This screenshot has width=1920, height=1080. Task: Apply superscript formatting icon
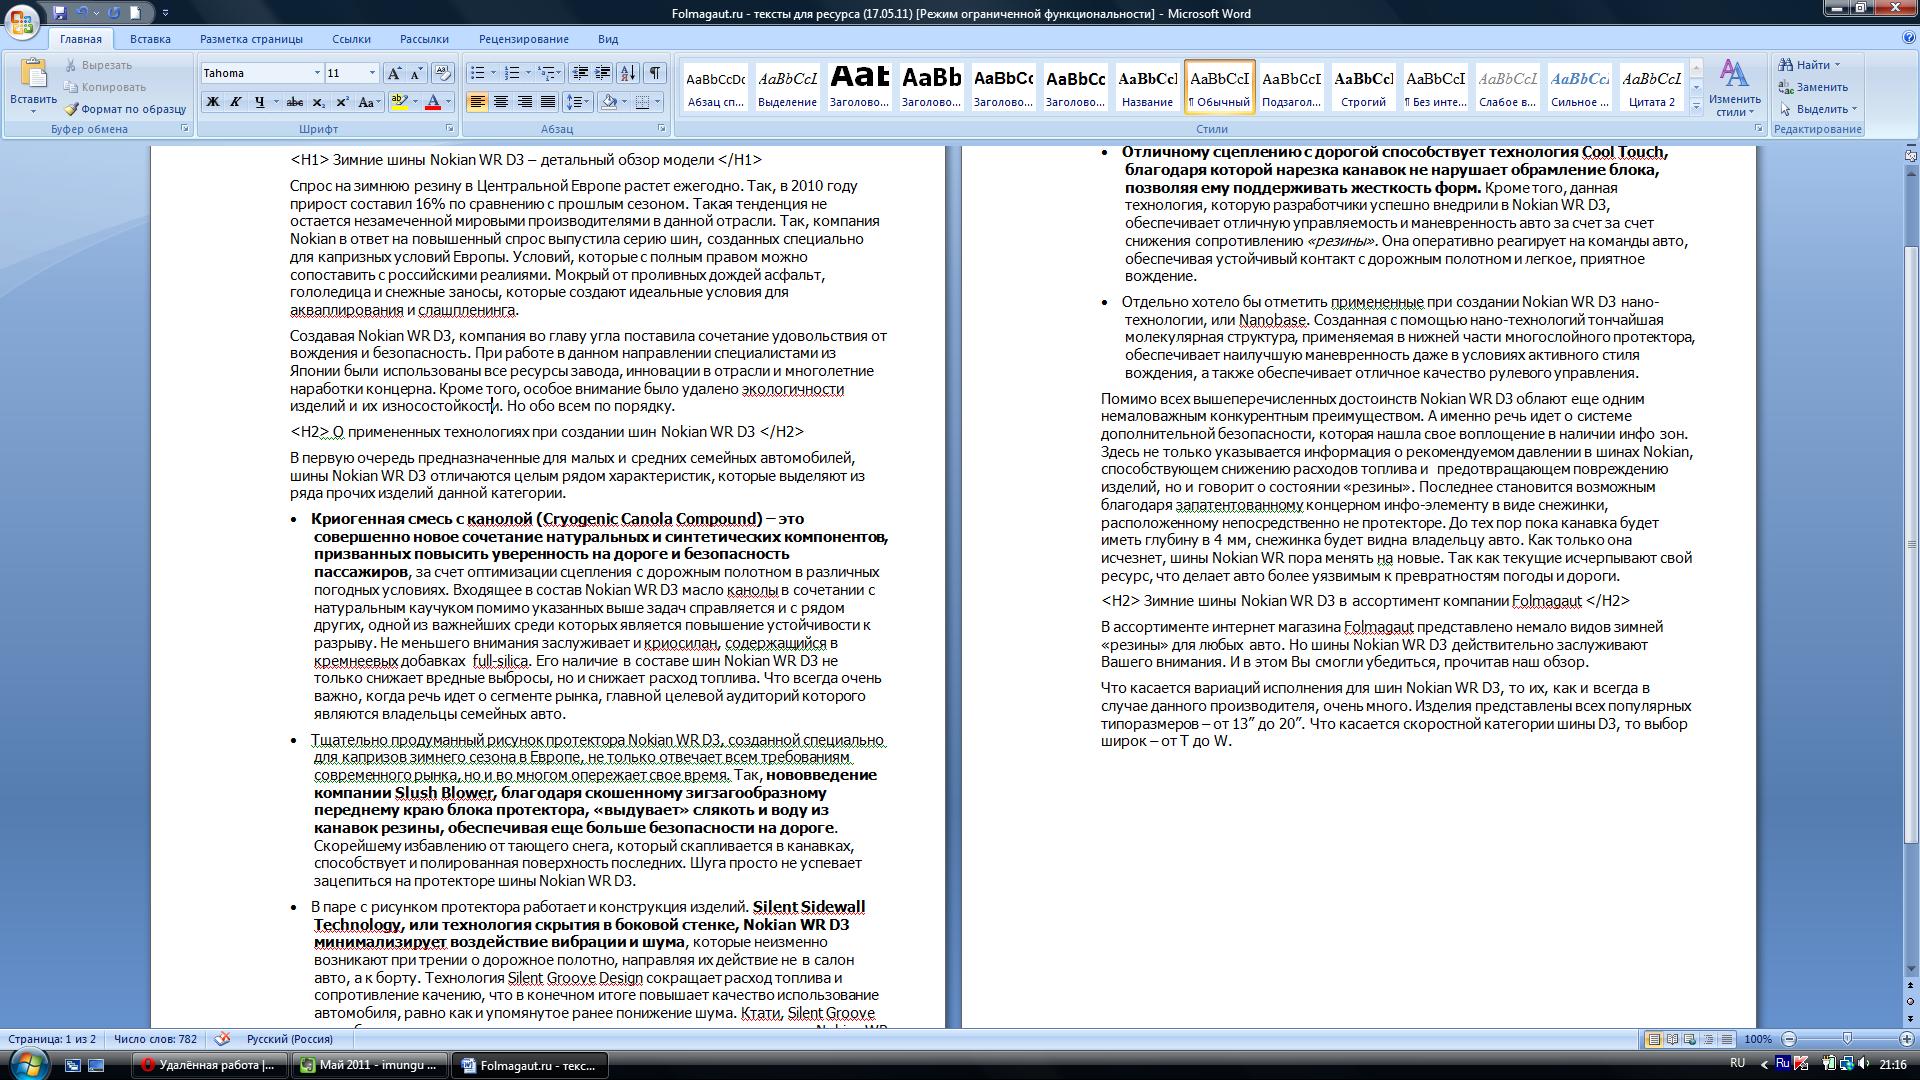point(342,102)
